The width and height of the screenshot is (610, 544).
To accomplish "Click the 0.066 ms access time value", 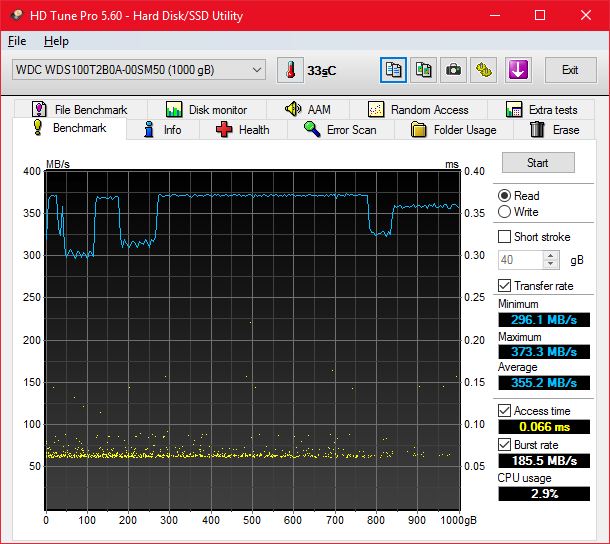I will 544,427.
